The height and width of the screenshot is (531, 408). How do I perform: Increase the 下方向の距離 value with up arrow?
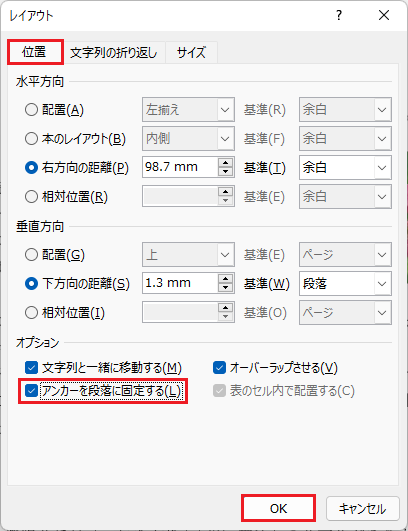coord(226,279)
